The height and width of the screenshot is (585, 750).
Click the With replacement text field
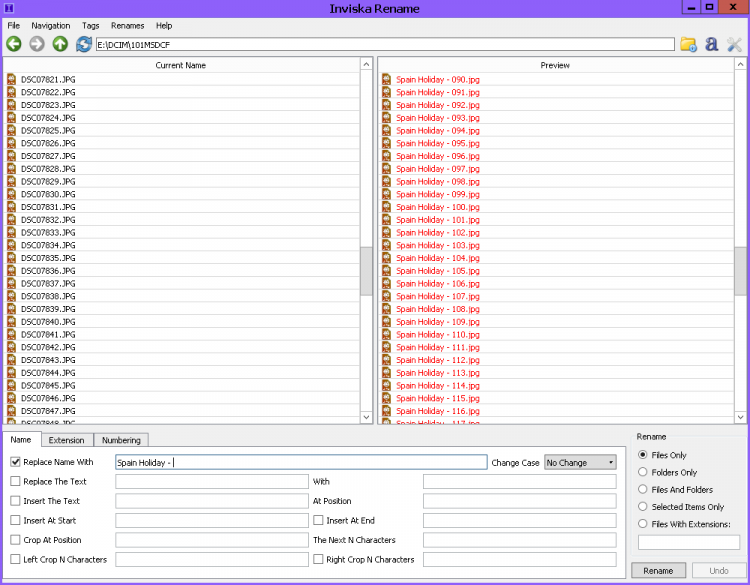(x=520, y=481)
